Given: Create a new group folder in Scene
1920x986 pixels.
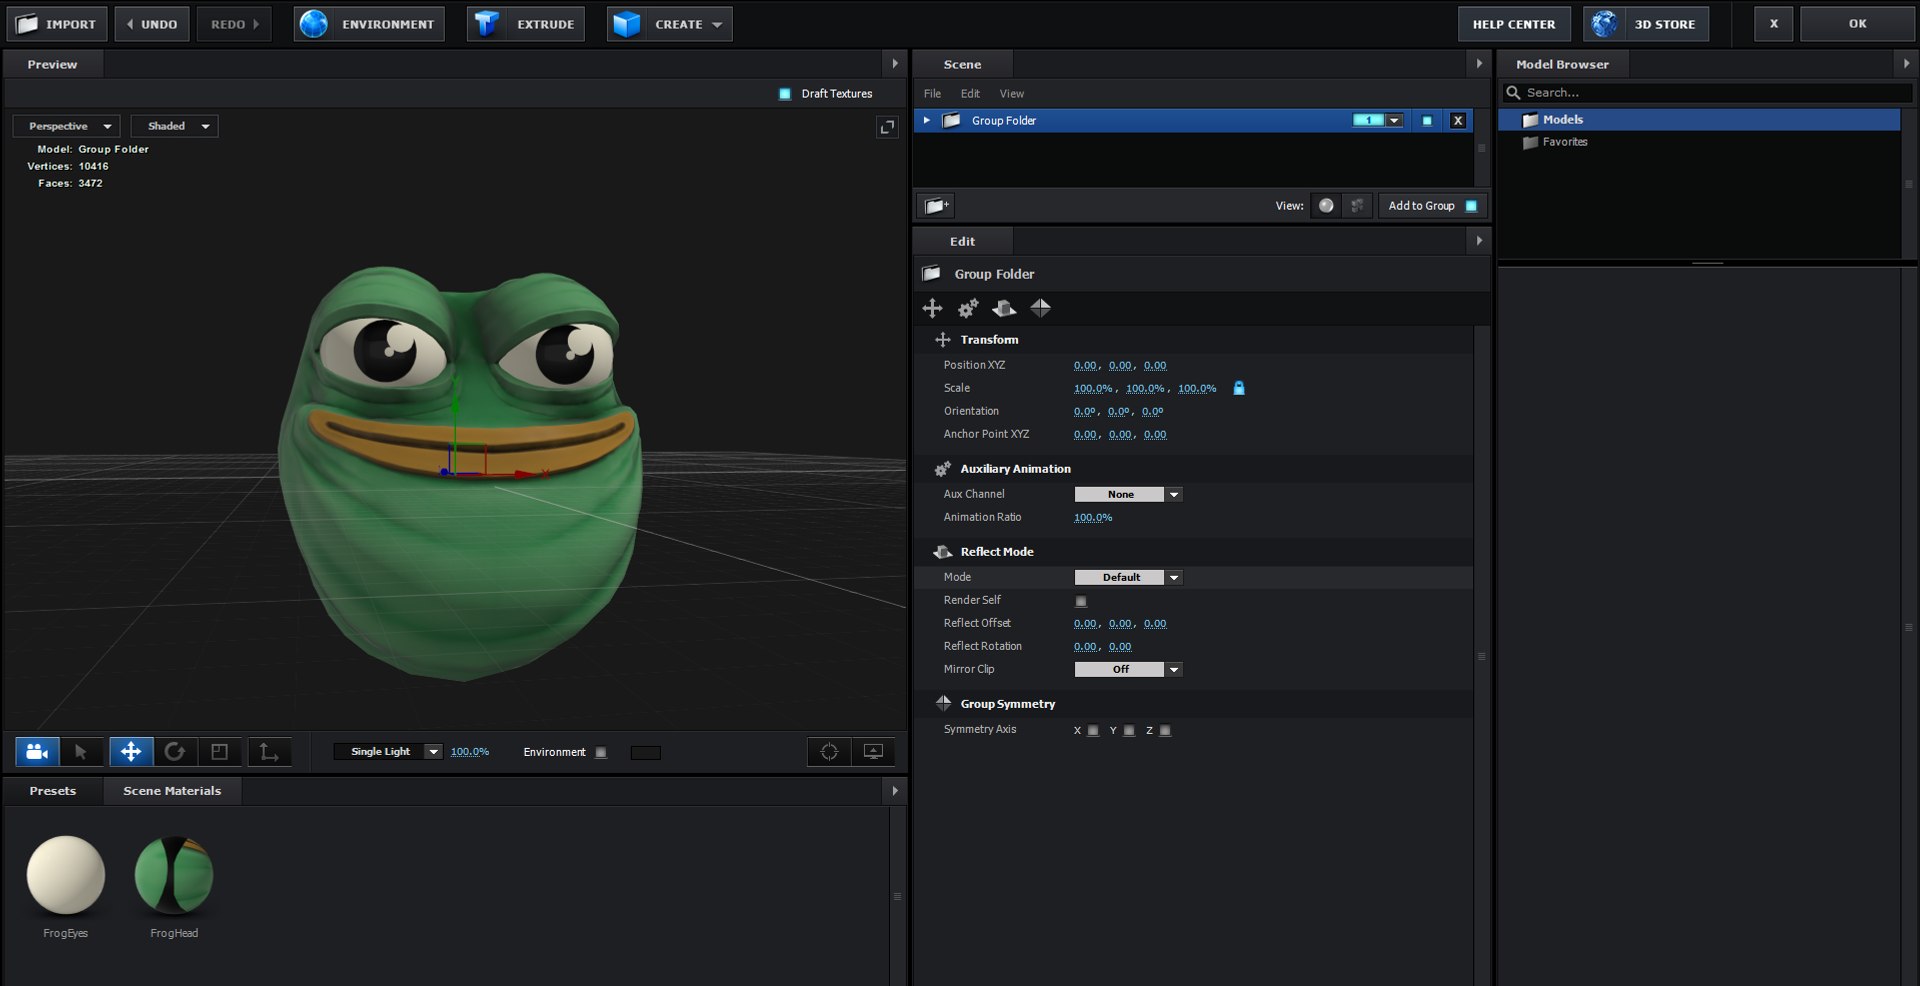Looking at the screenshot, I should point(936,205).
